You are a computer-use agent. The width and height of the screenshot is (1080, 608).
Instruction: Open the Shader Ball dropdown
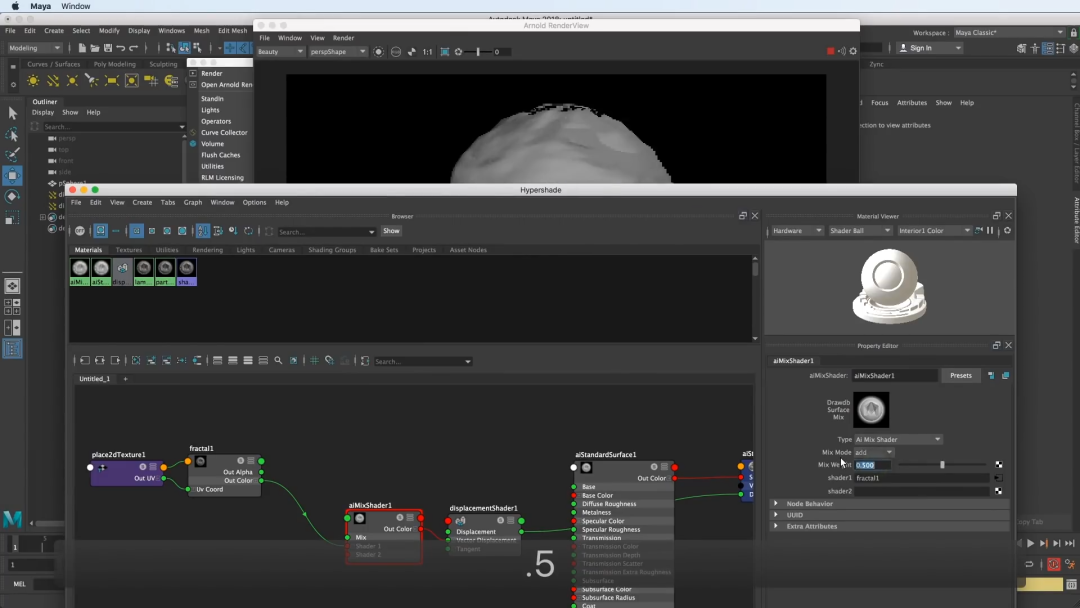860,231
